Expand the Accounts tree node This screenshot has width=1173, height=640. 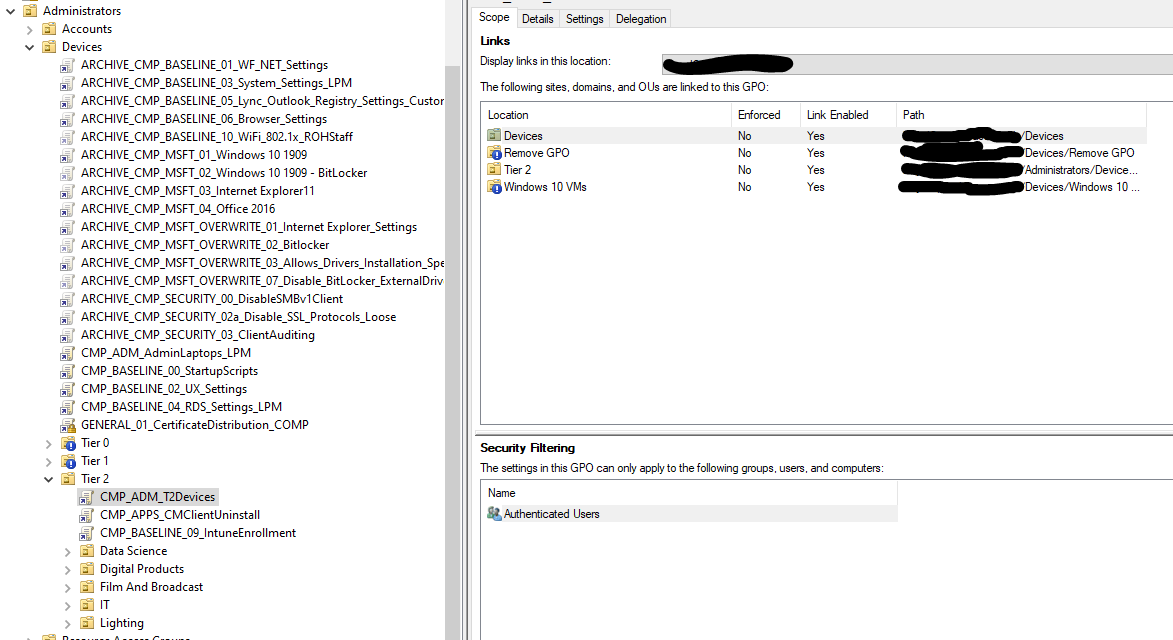[x=29, y=29]
